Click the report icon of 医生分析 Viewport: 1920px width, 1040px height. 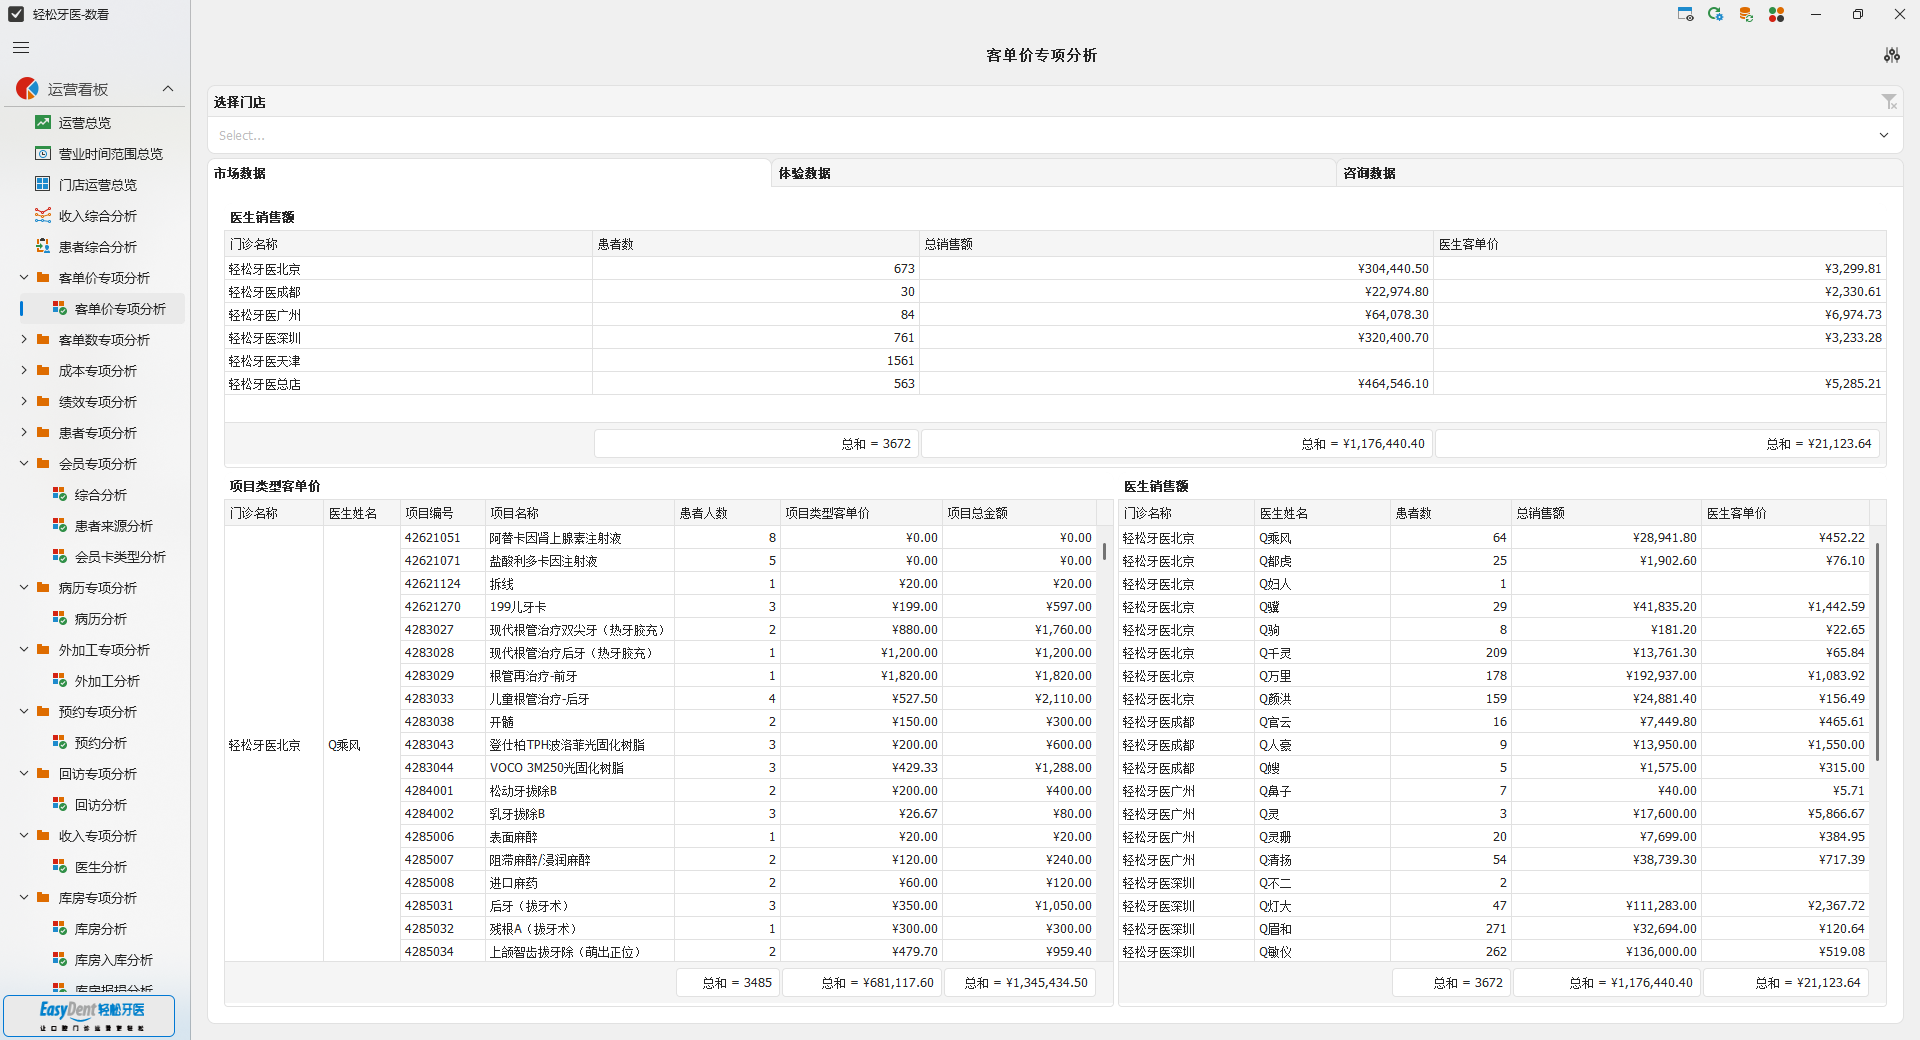tap(60, 866)
